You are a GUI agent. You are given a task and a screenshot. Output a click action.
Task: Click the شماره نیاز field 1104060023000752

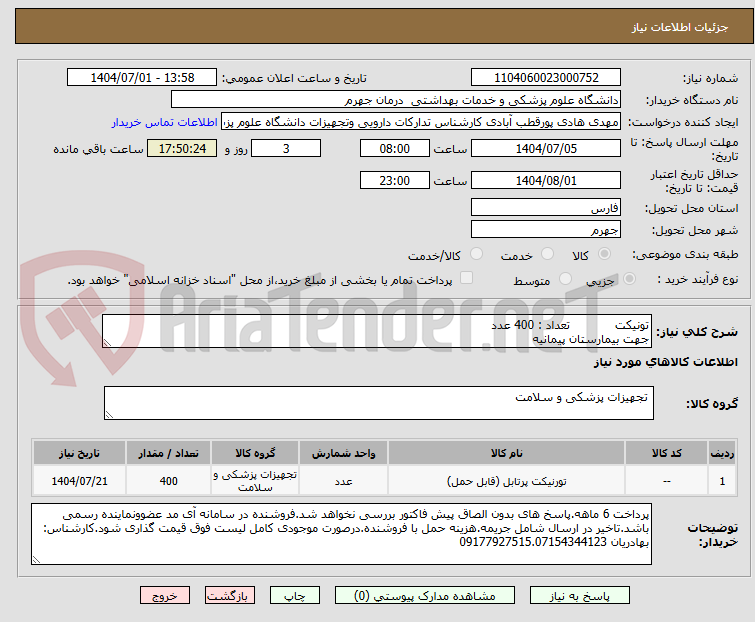[546, 78]
